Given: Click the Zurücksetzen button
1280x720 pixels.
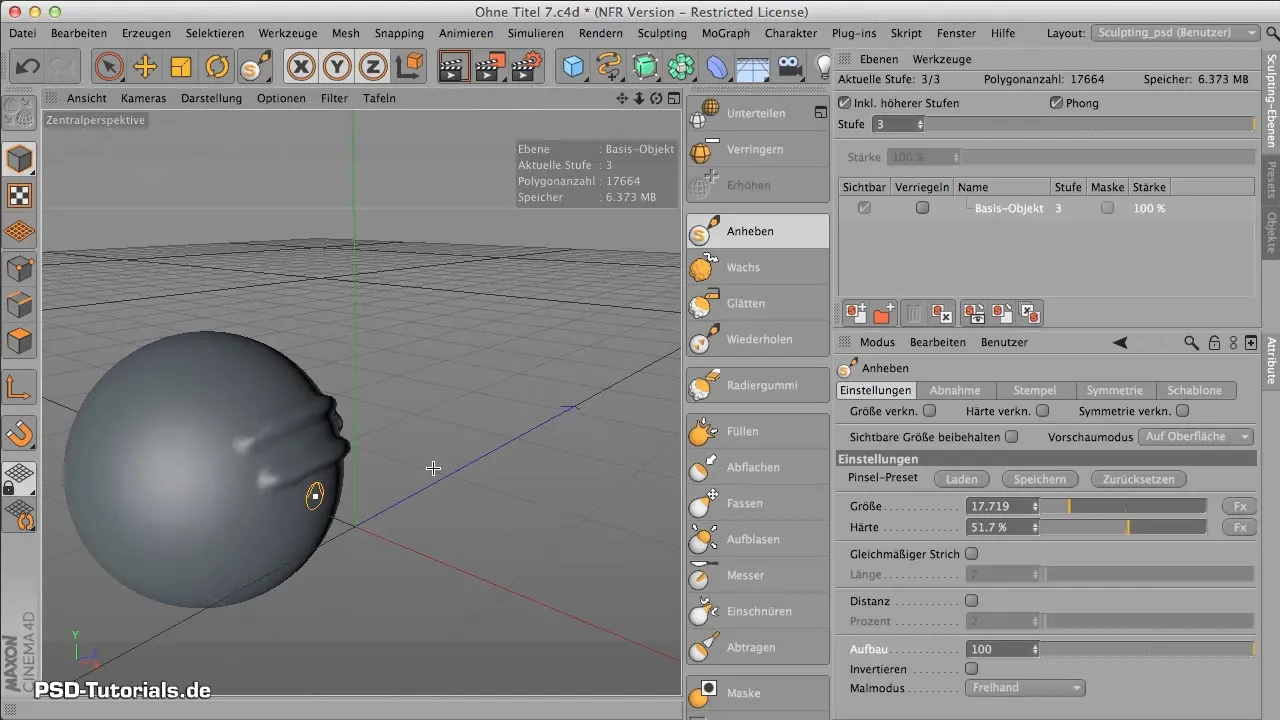Looking at the screenshot, I should click(1138, 479).
